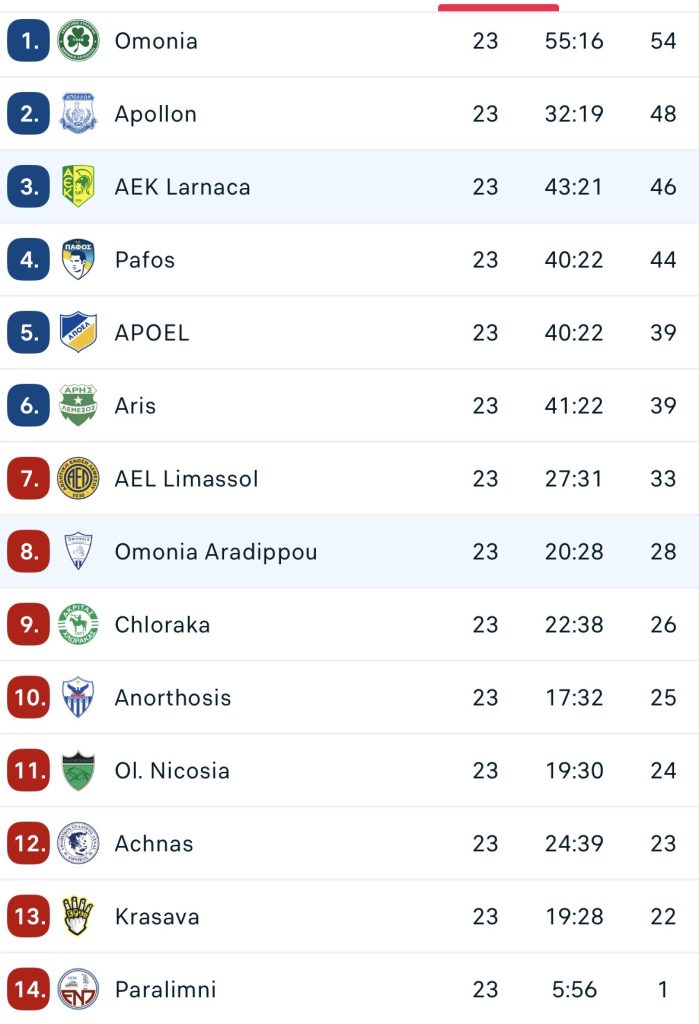Tap the AEL Limassol round logo

78,479
